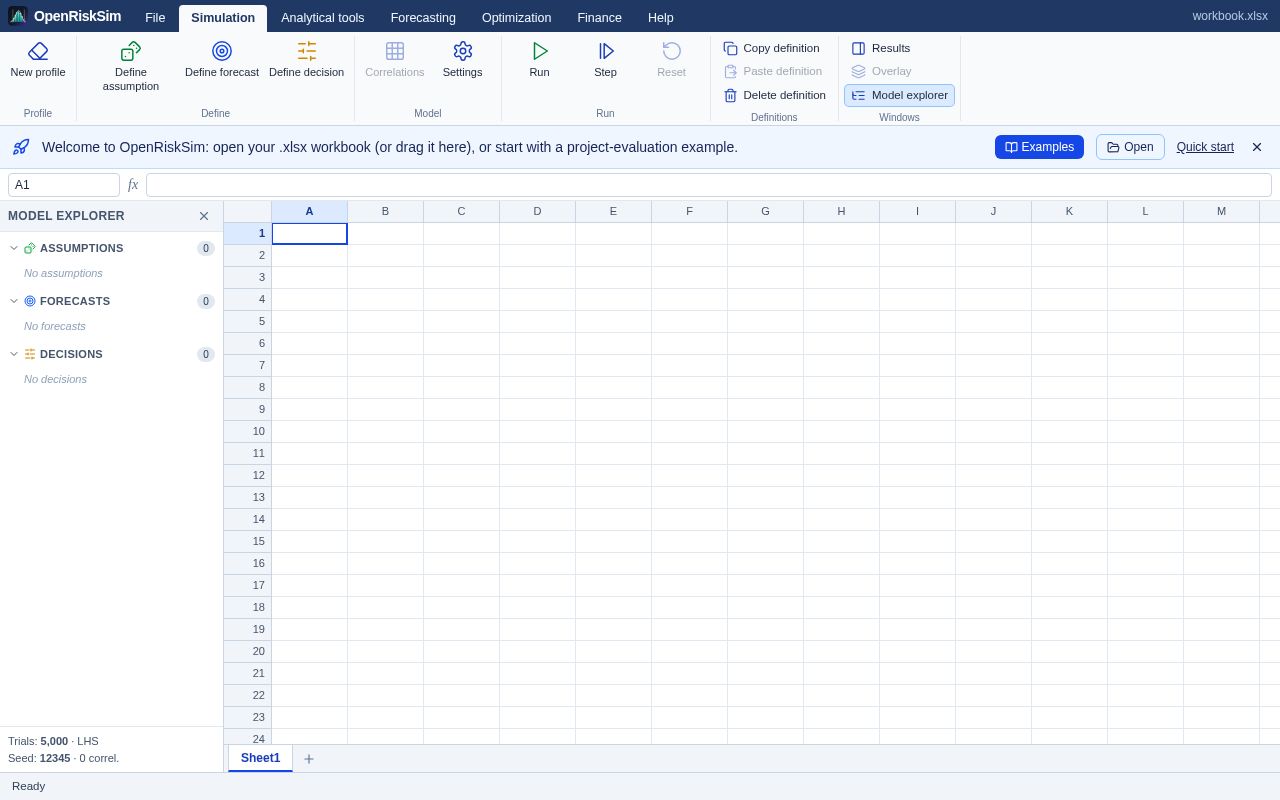Open Define assumption tool

pos(131,67)
